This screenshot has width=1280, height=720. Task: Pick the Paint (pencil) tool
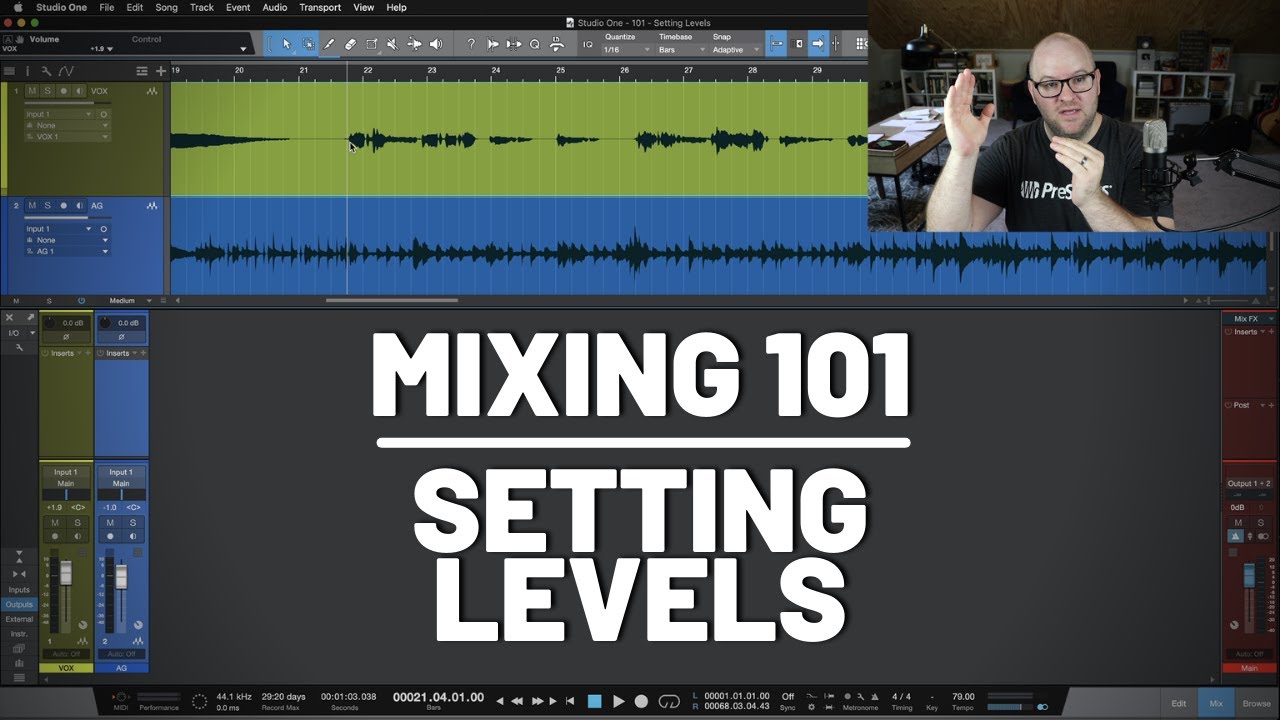coord(329,44)
